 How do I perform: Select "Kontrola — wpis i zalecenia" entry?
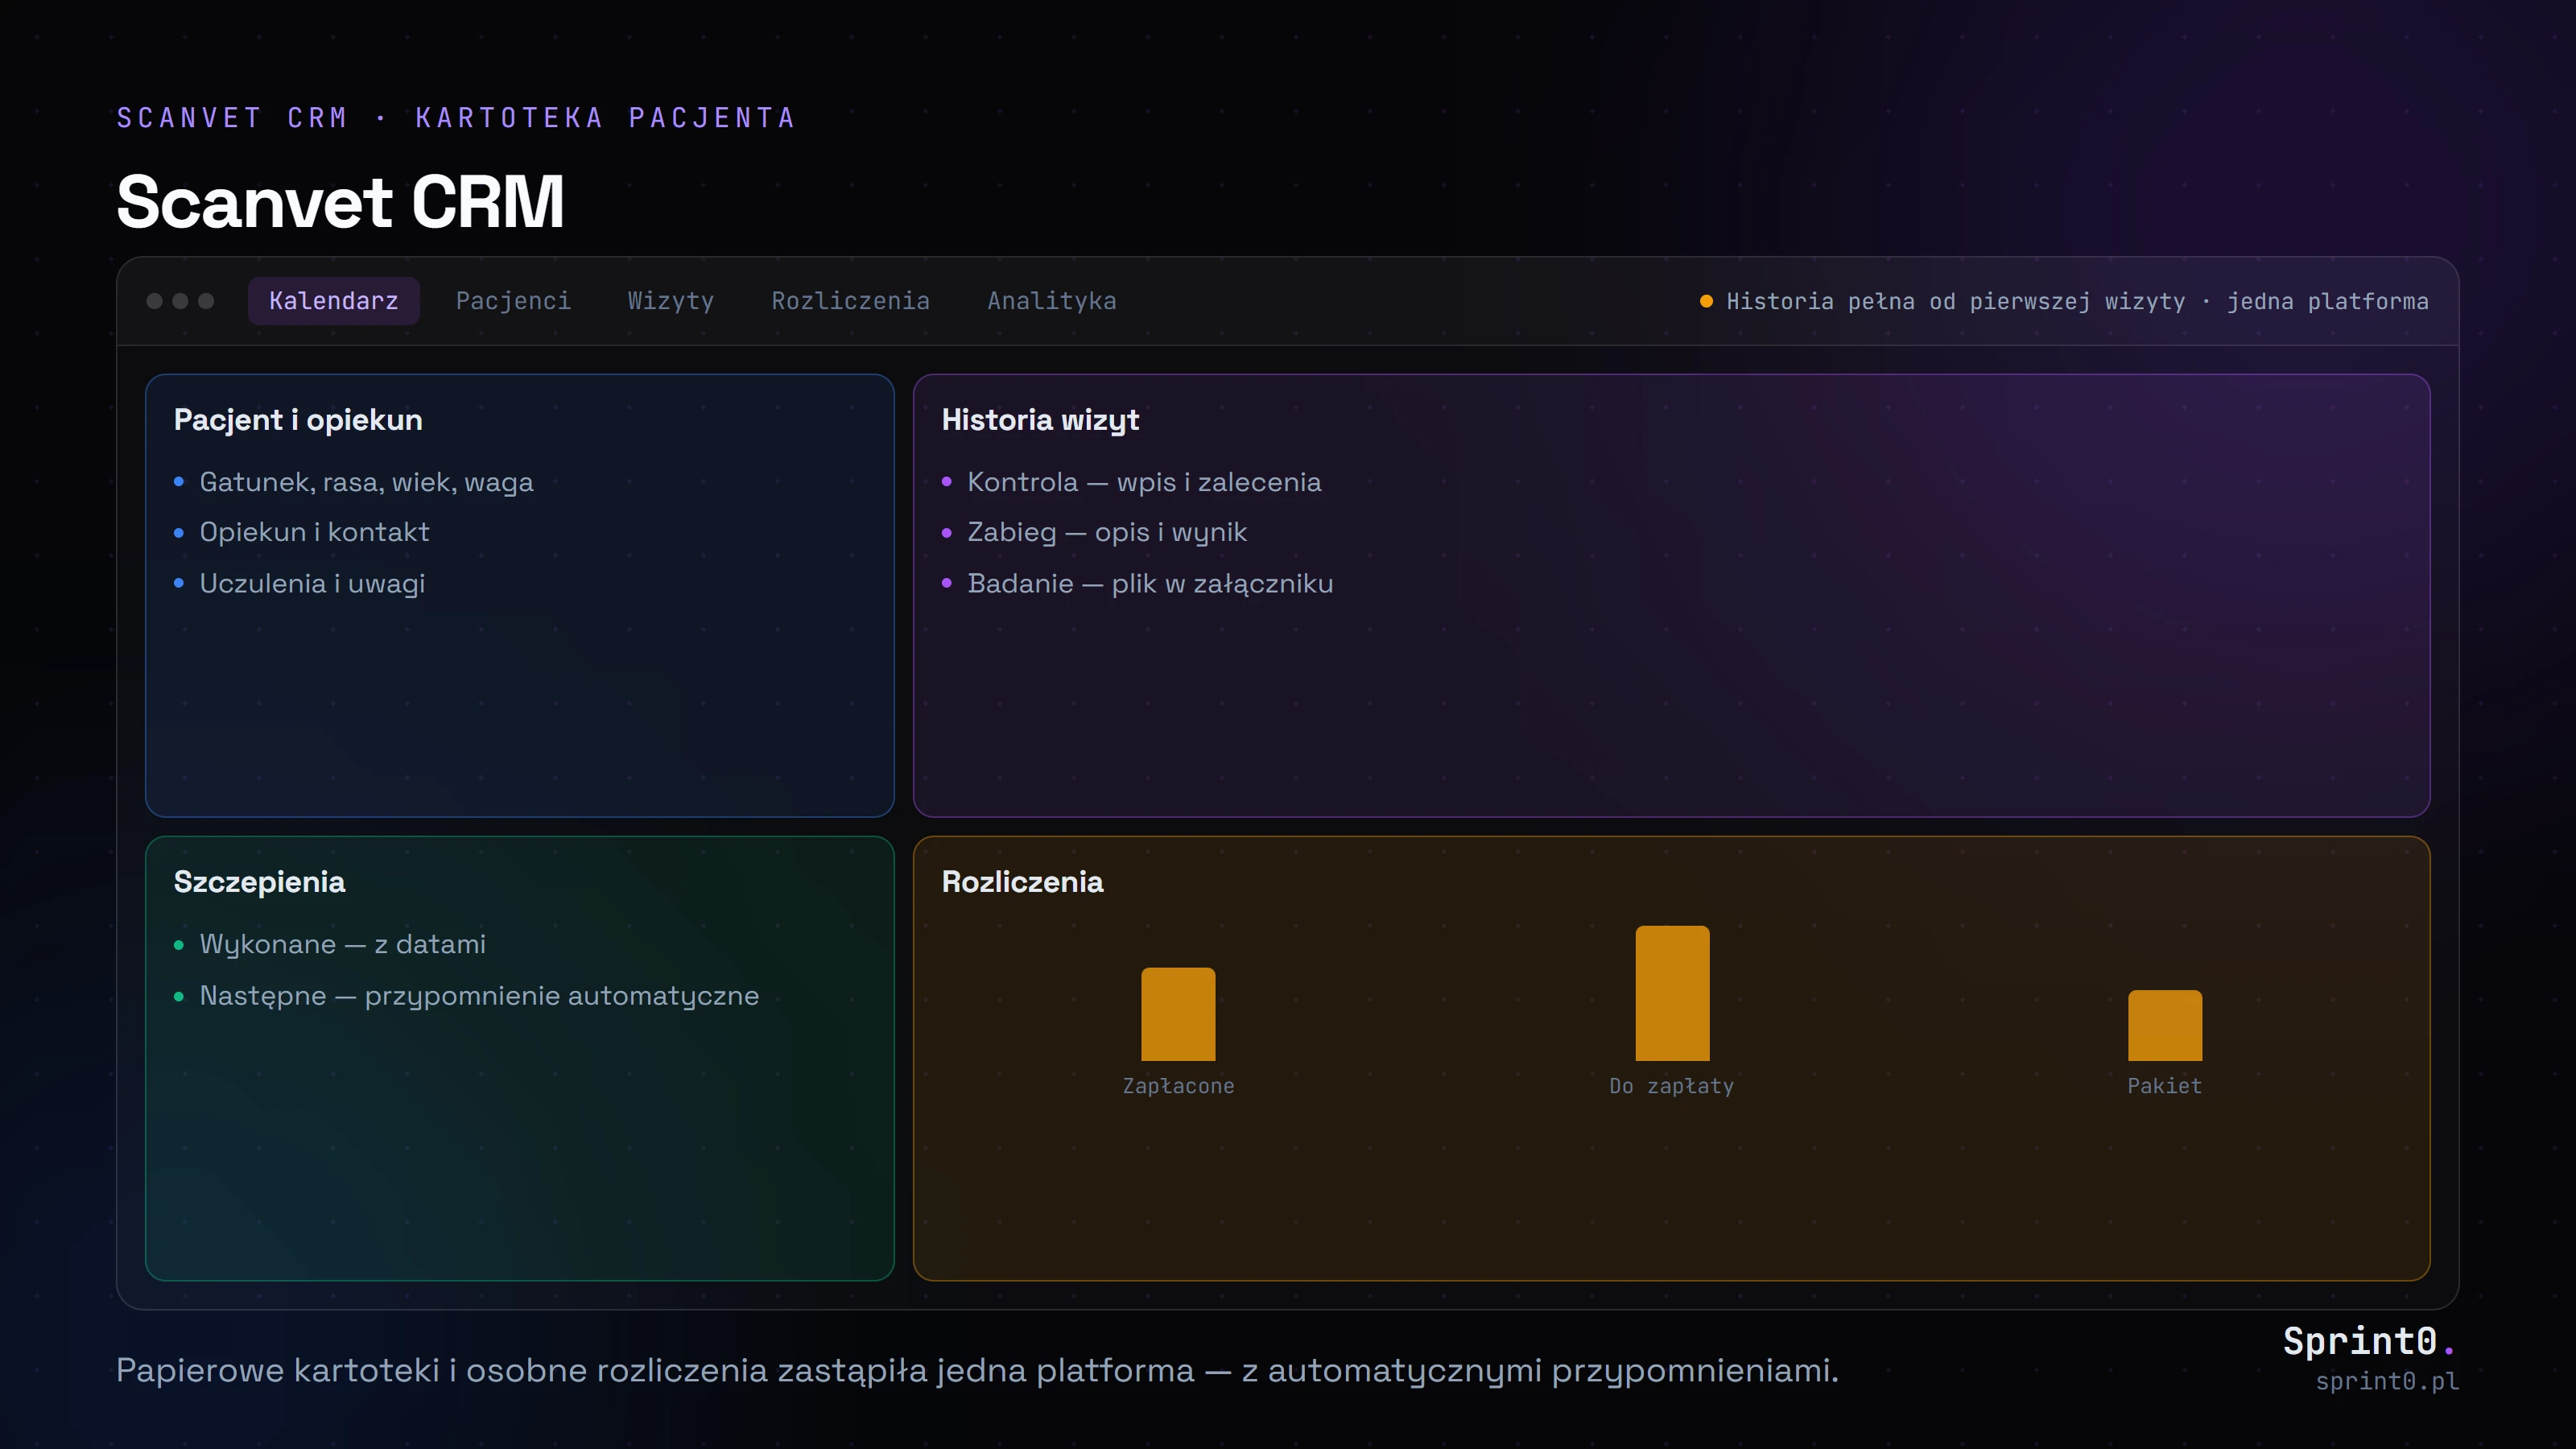(x=1144, y=482)
